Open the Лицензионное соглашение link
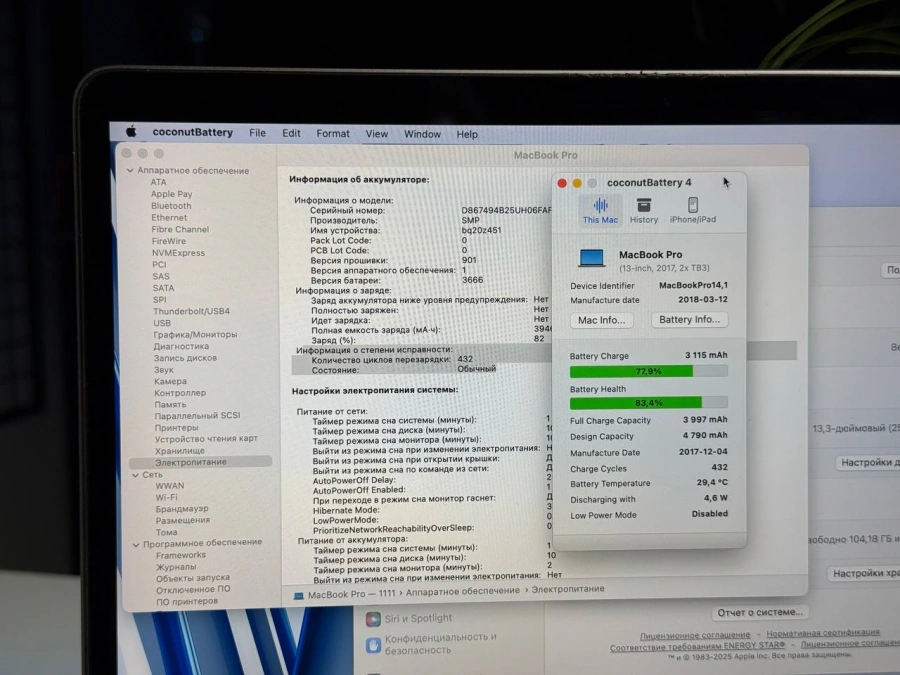This screenshot has height=675, width=900. click(695, 635)
